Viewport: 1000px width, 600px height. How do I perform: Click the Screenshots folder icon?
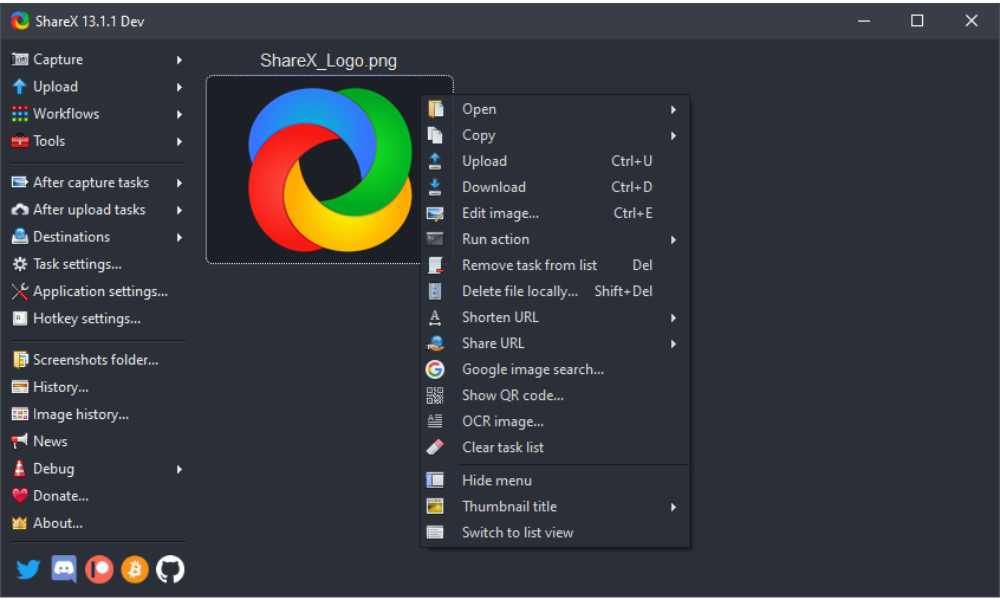20,360
